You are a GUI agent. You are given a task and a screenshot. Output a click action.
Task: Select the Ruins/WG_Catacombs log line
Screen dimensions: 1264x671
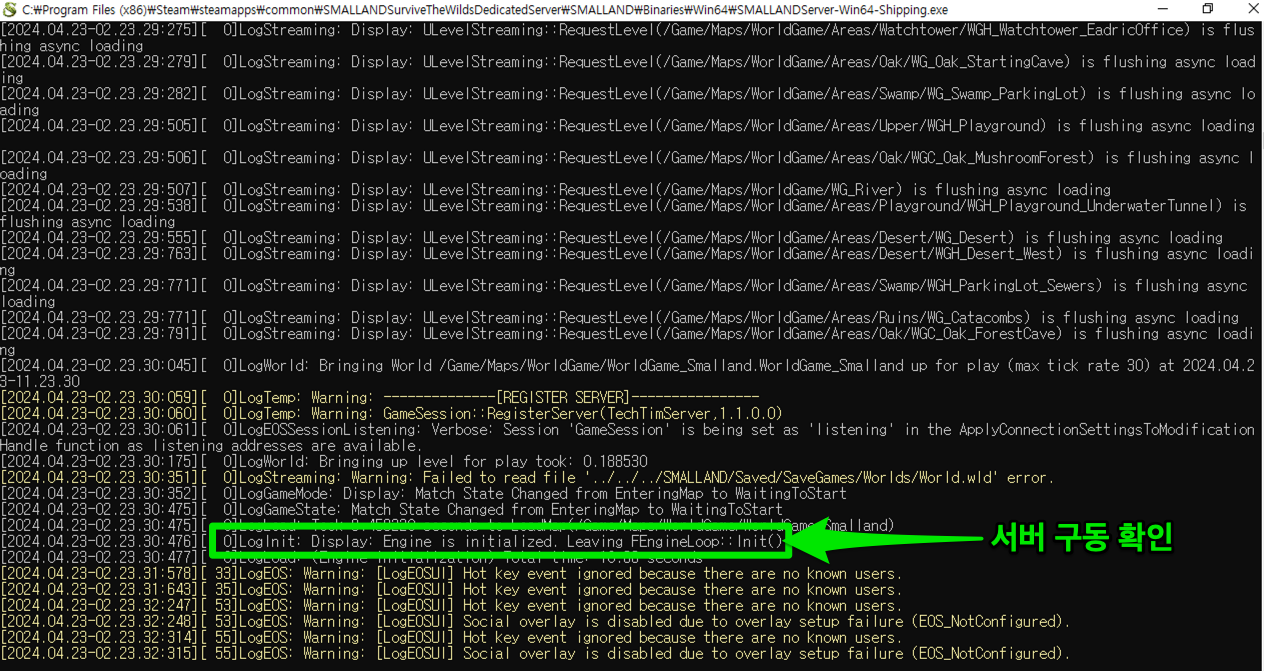click(x=620, y=318)
